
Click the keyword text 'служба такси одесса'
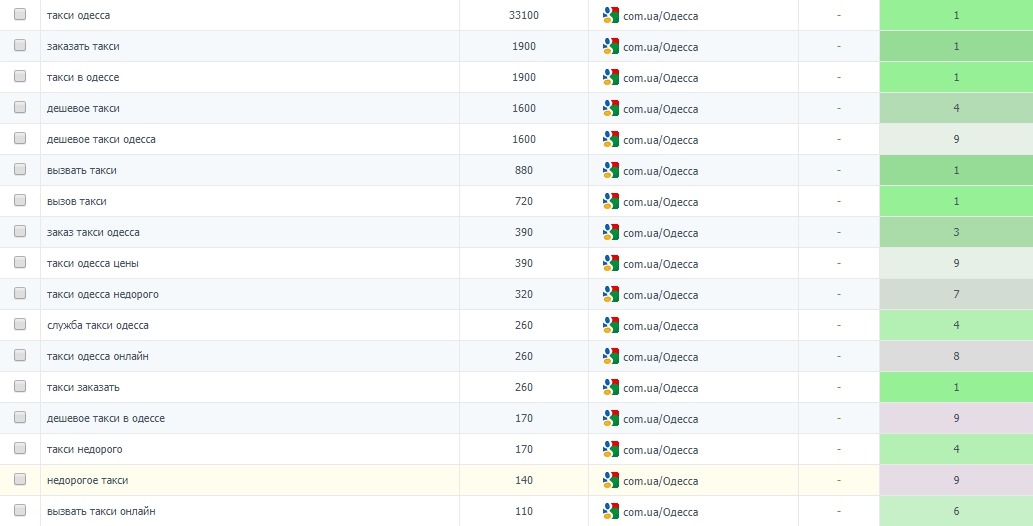pyautogui.click(x=98, y=325)
